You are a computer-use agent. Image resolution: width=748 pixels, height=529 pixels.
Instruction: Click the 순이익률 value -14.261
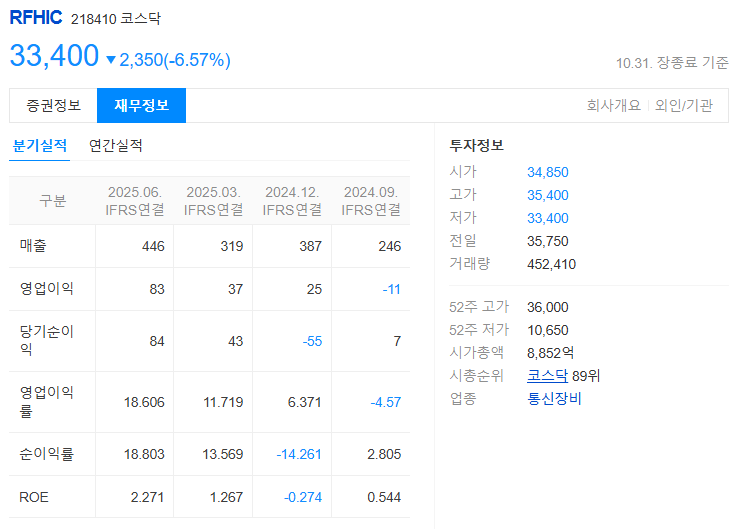[299, 454]
